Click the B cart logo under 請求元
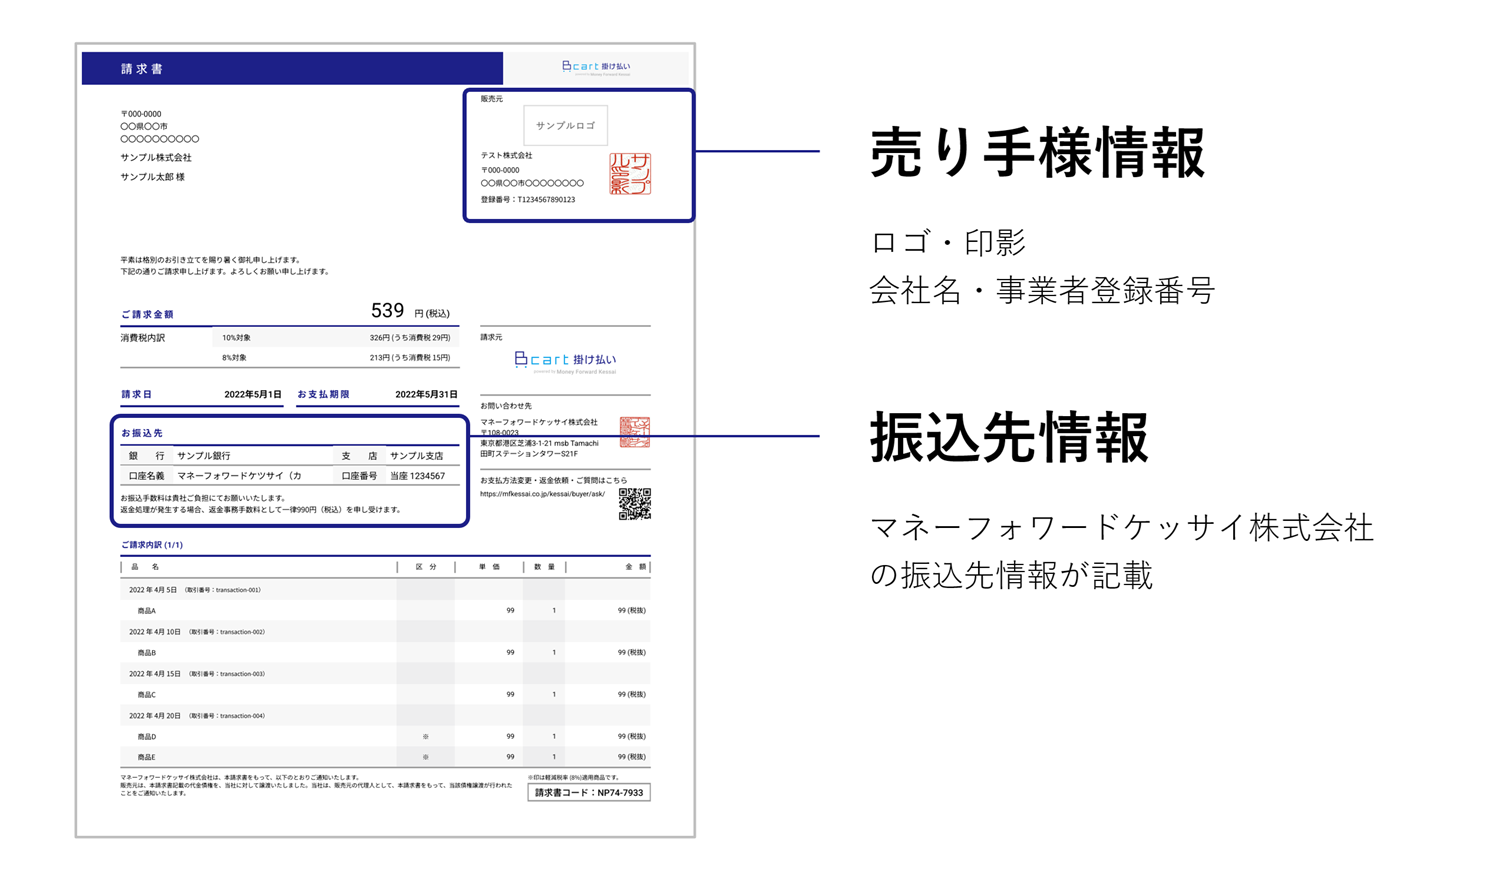This screenshot has height=887, width=1500. point(565,360)
